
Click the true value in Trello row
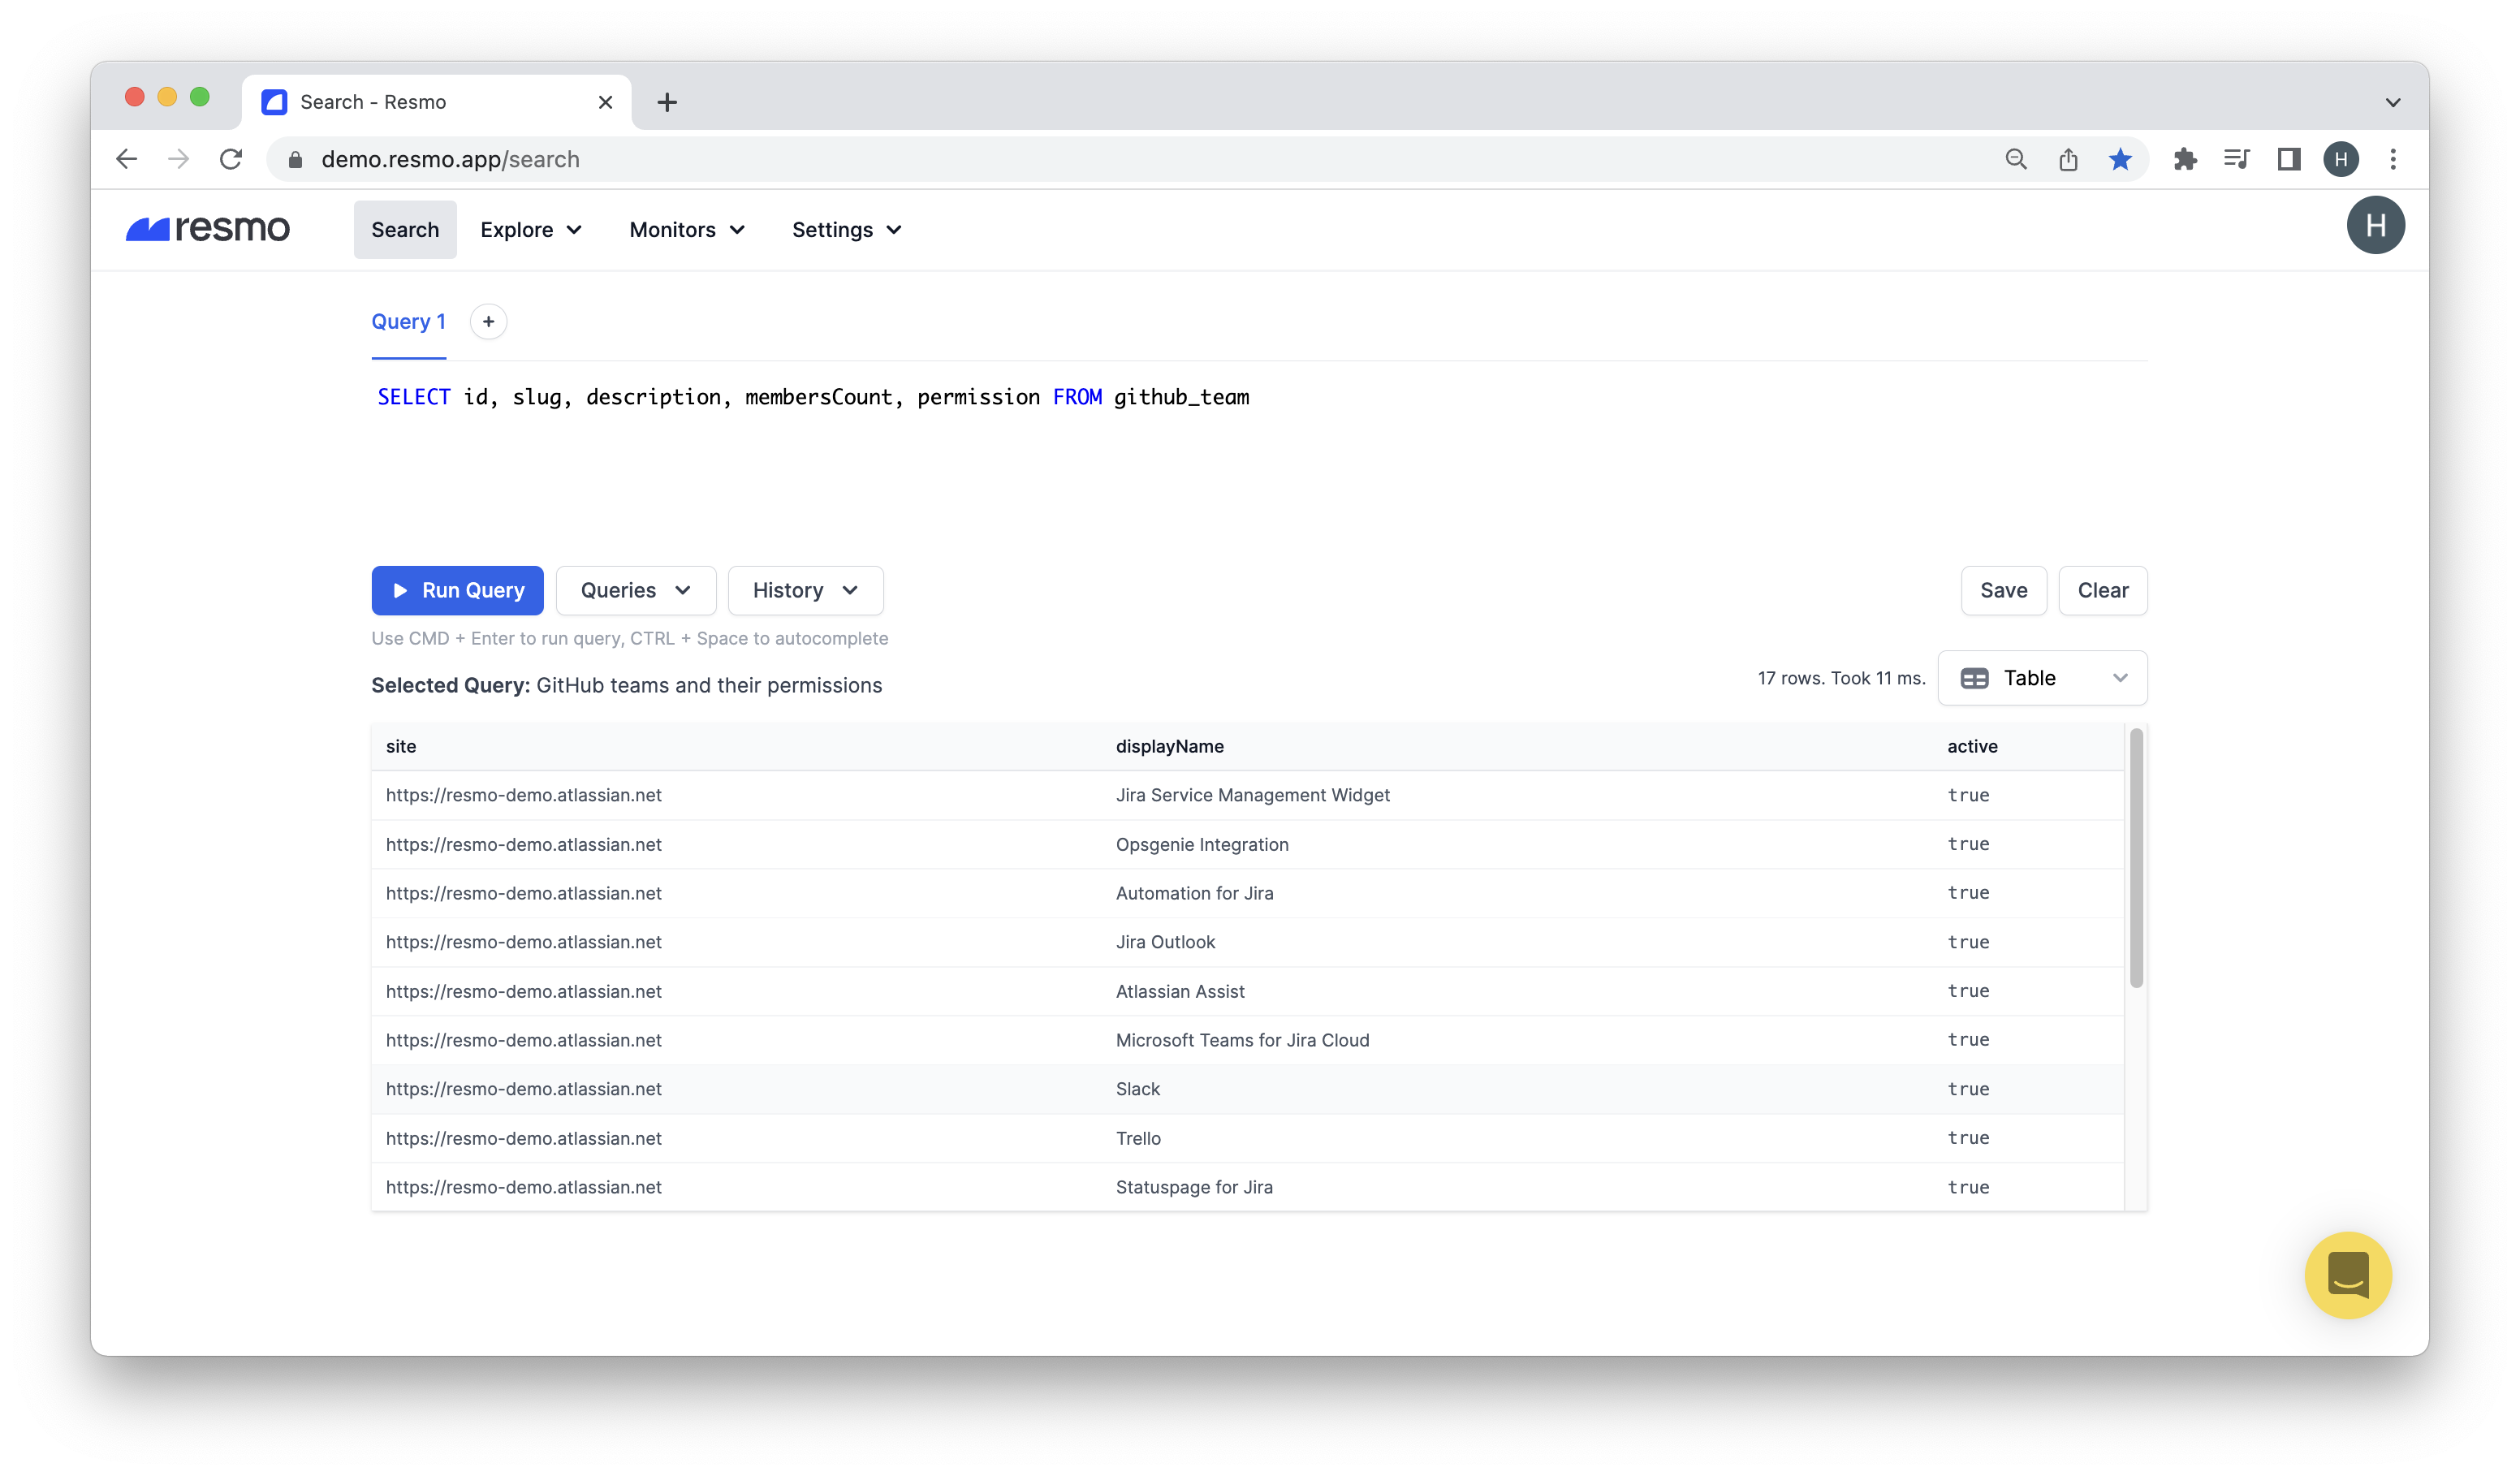click(x=1967, y=1138)
